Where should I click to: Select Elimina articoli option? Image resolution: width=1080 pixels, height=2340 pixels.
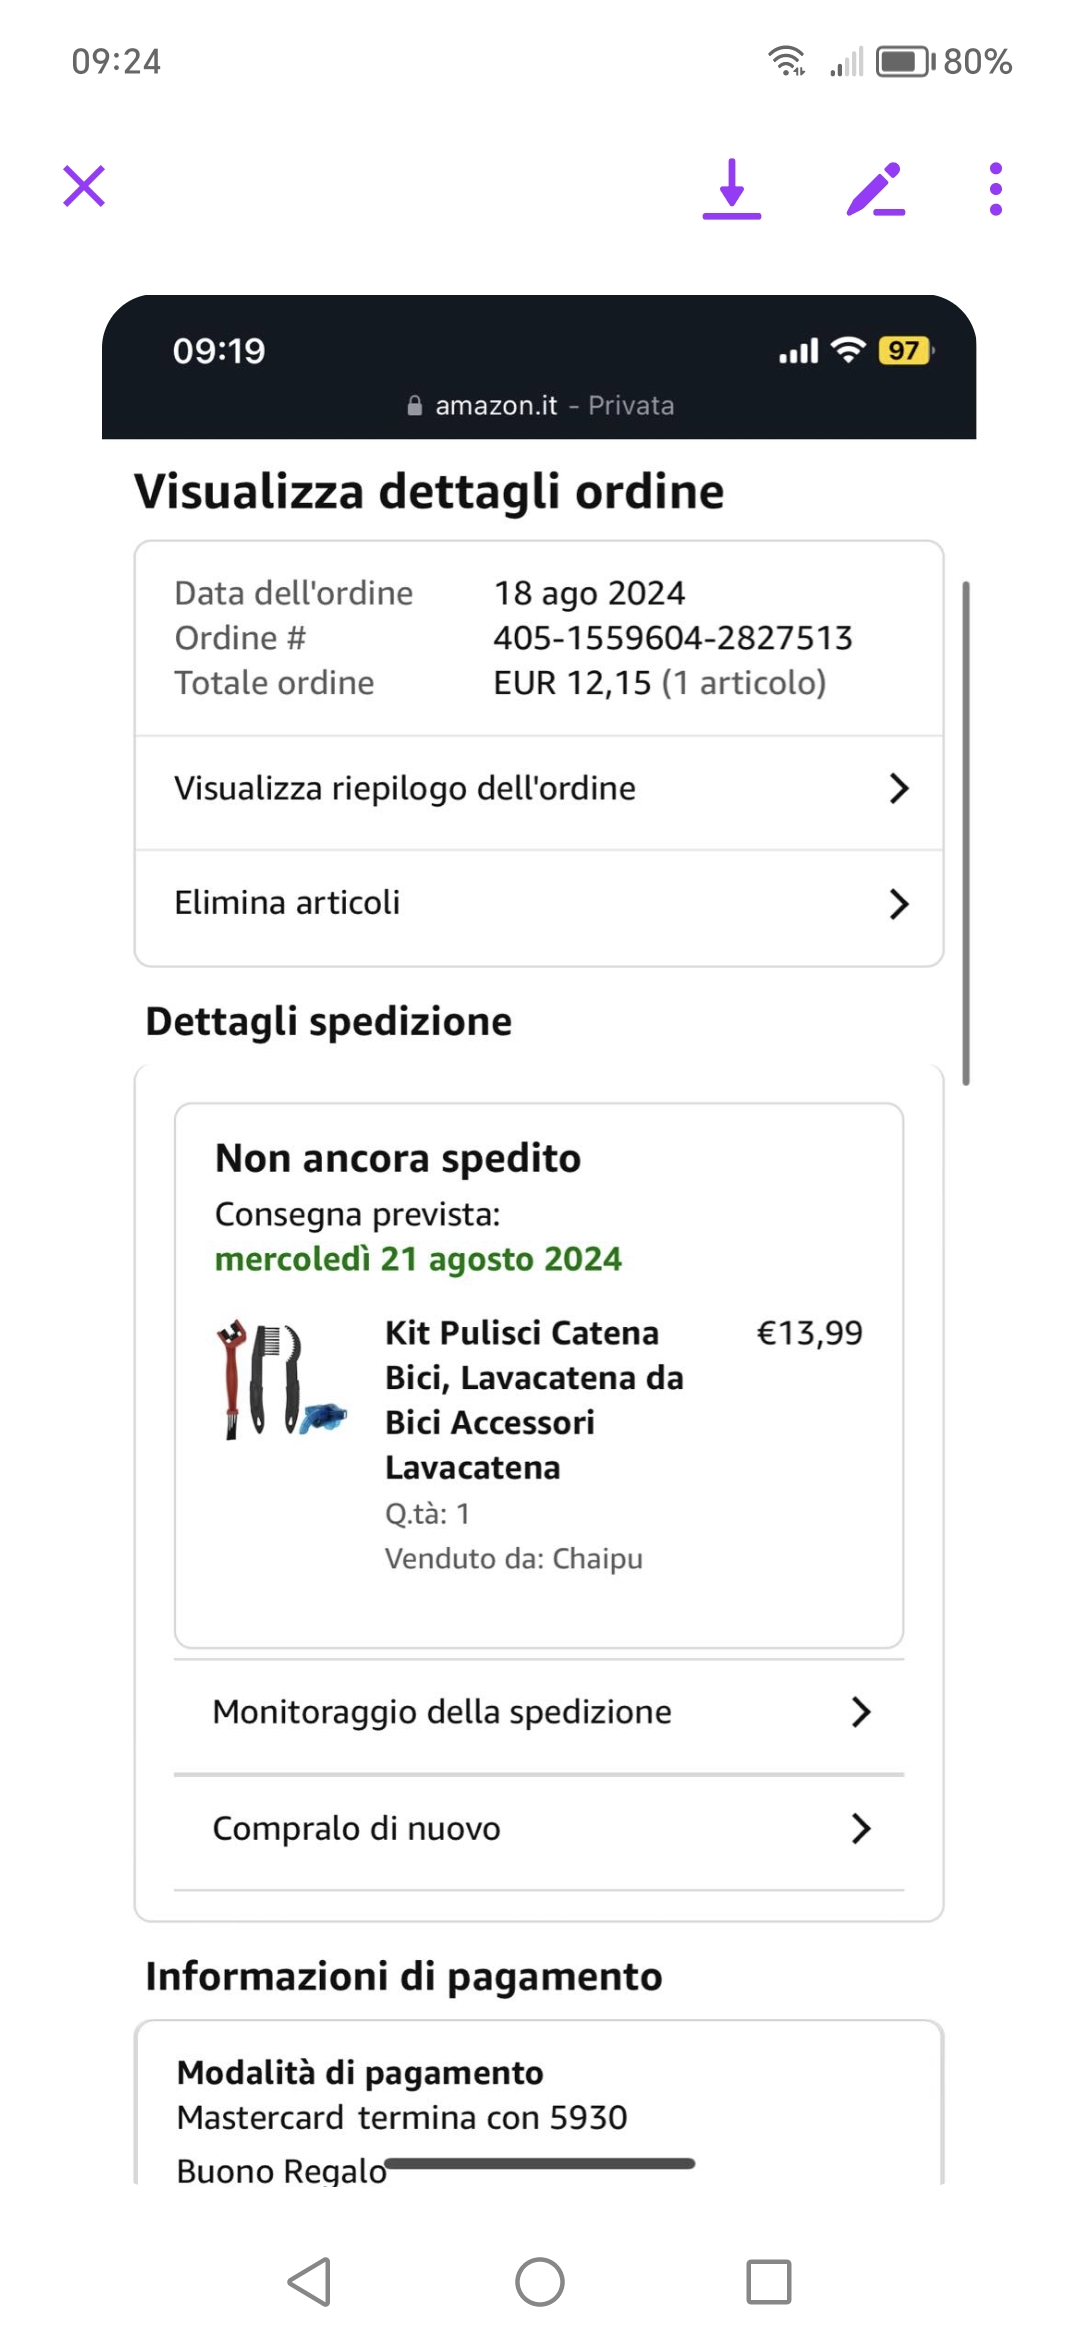pos(287,903)
